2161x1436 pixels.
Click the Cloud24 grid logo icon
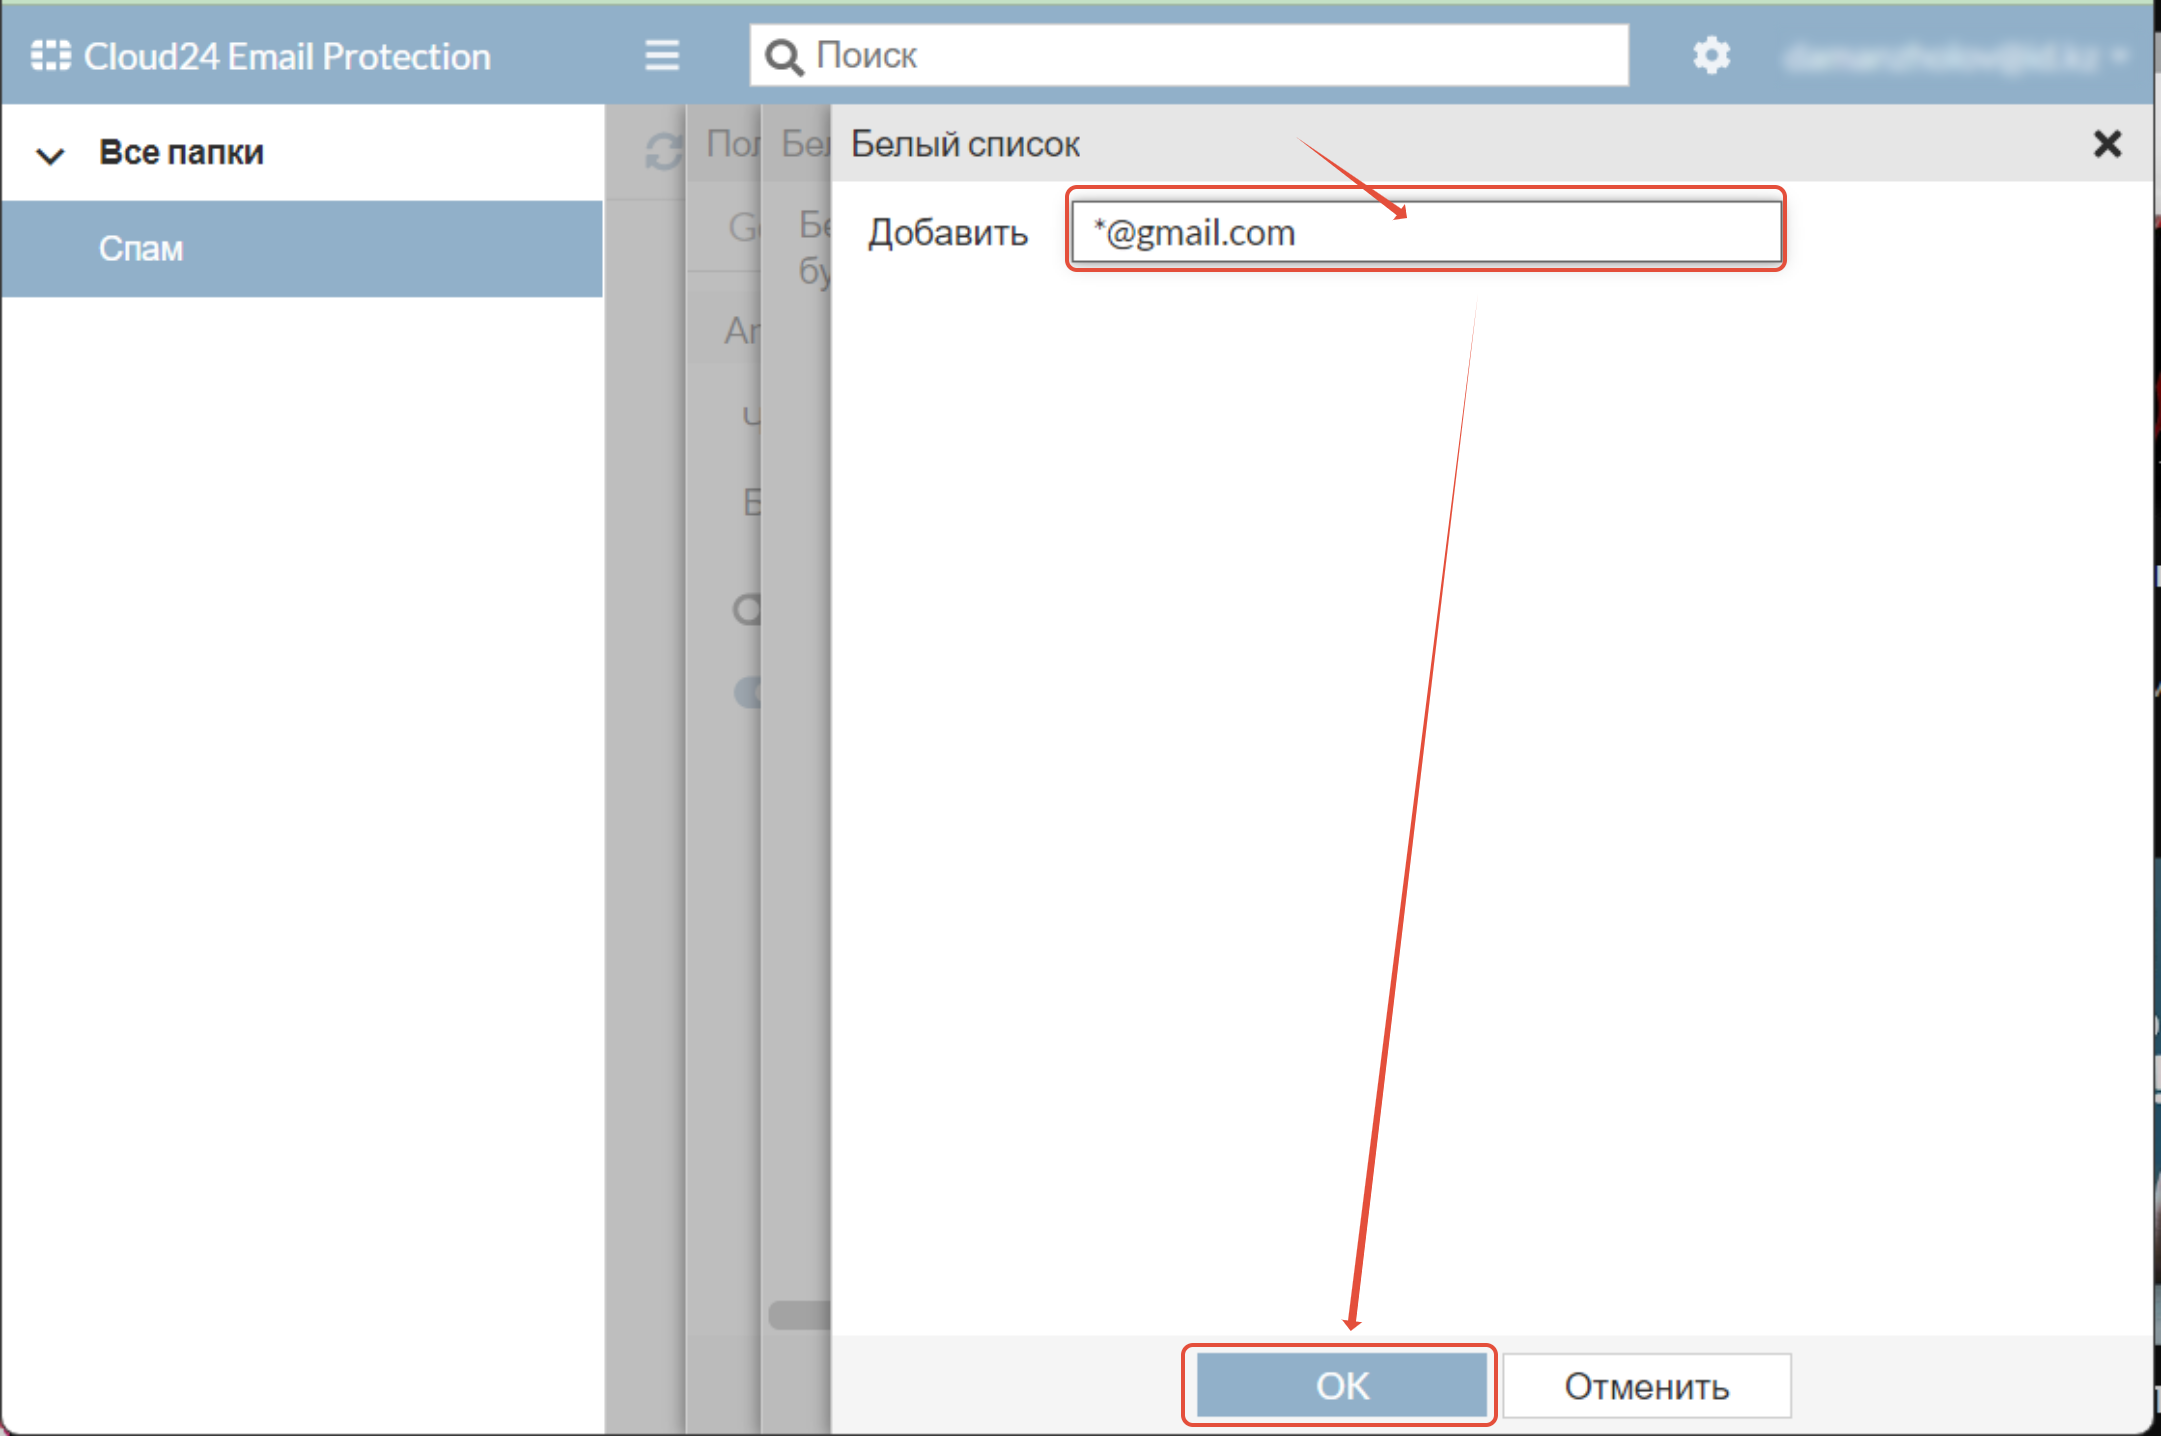50,56
